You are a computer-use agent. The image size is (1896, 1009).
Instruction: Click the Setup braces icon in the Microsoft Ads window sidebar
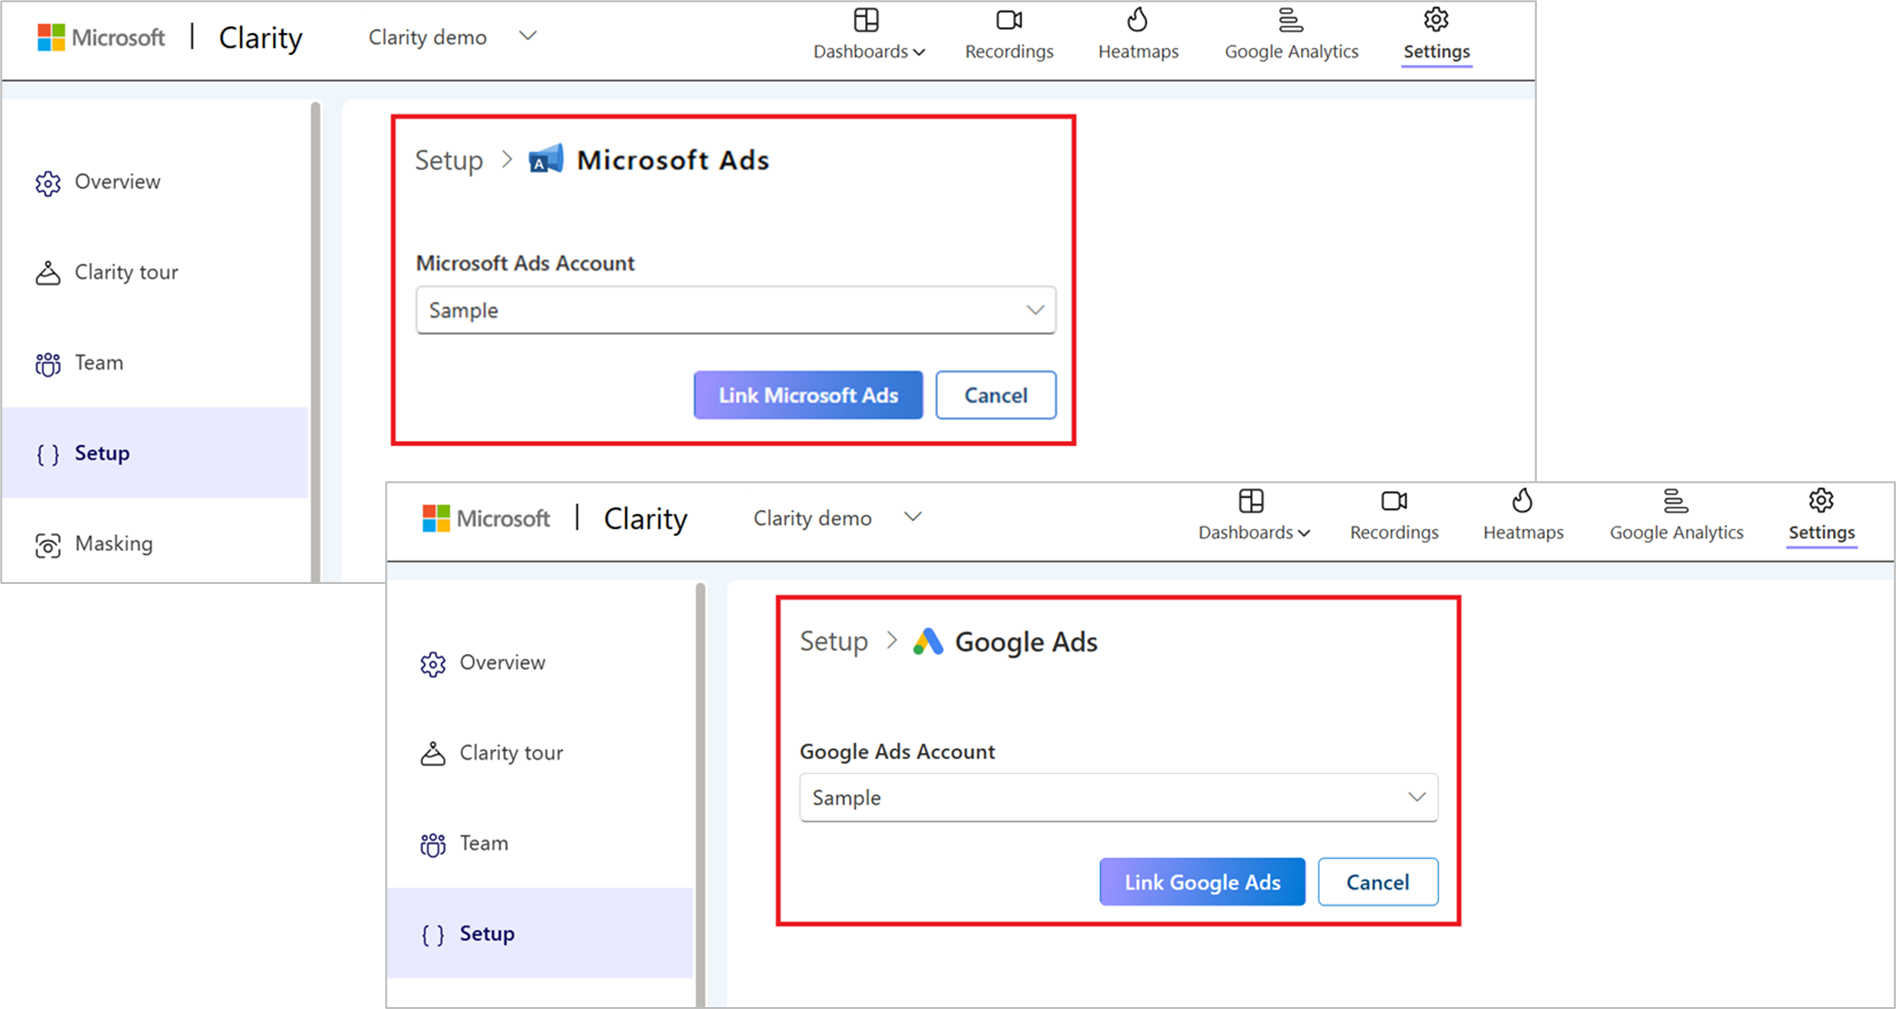[x=48, y=454]
